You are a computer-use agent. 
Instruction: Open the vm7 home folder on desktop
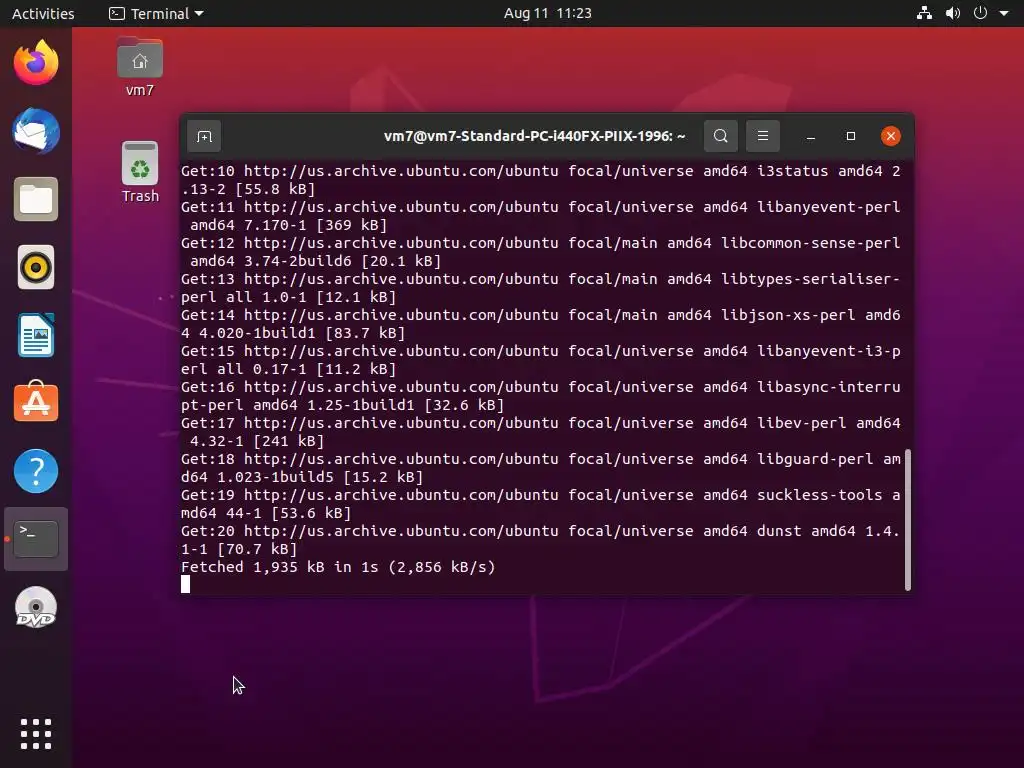[x=140, y=67]
